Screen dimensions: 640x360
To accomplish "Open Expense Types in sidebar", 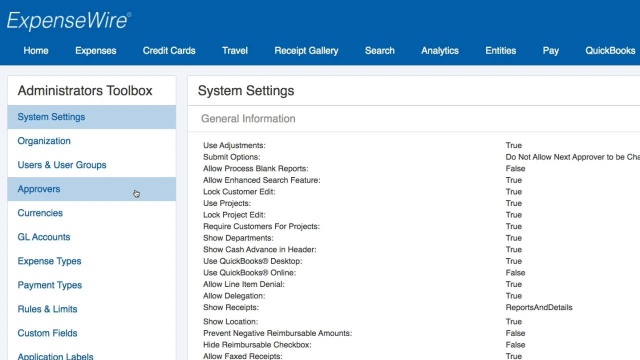I will pyautogui.click(x=92, y=261).
